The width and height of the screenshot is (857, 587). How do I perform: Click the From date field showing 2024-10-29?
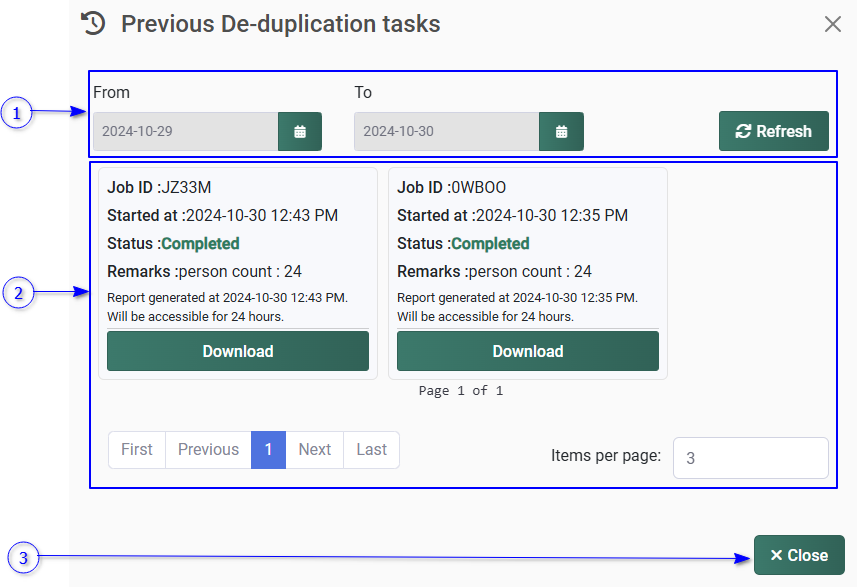(185, 131)
